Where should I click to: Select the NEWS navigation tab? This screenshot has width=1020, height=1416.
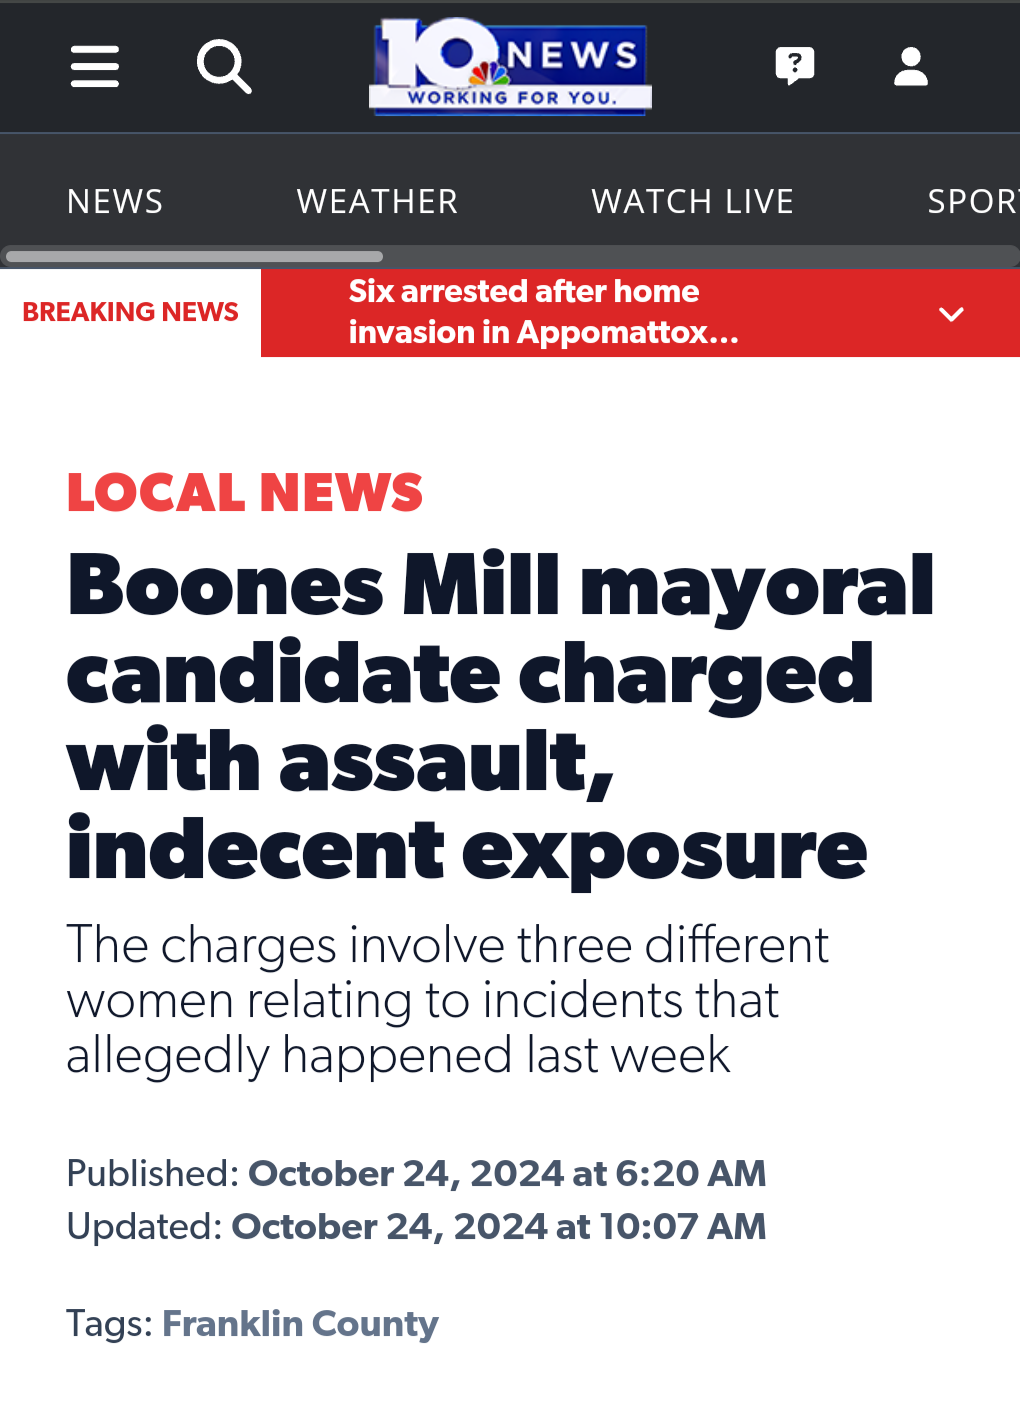click(x=115, y=202)
